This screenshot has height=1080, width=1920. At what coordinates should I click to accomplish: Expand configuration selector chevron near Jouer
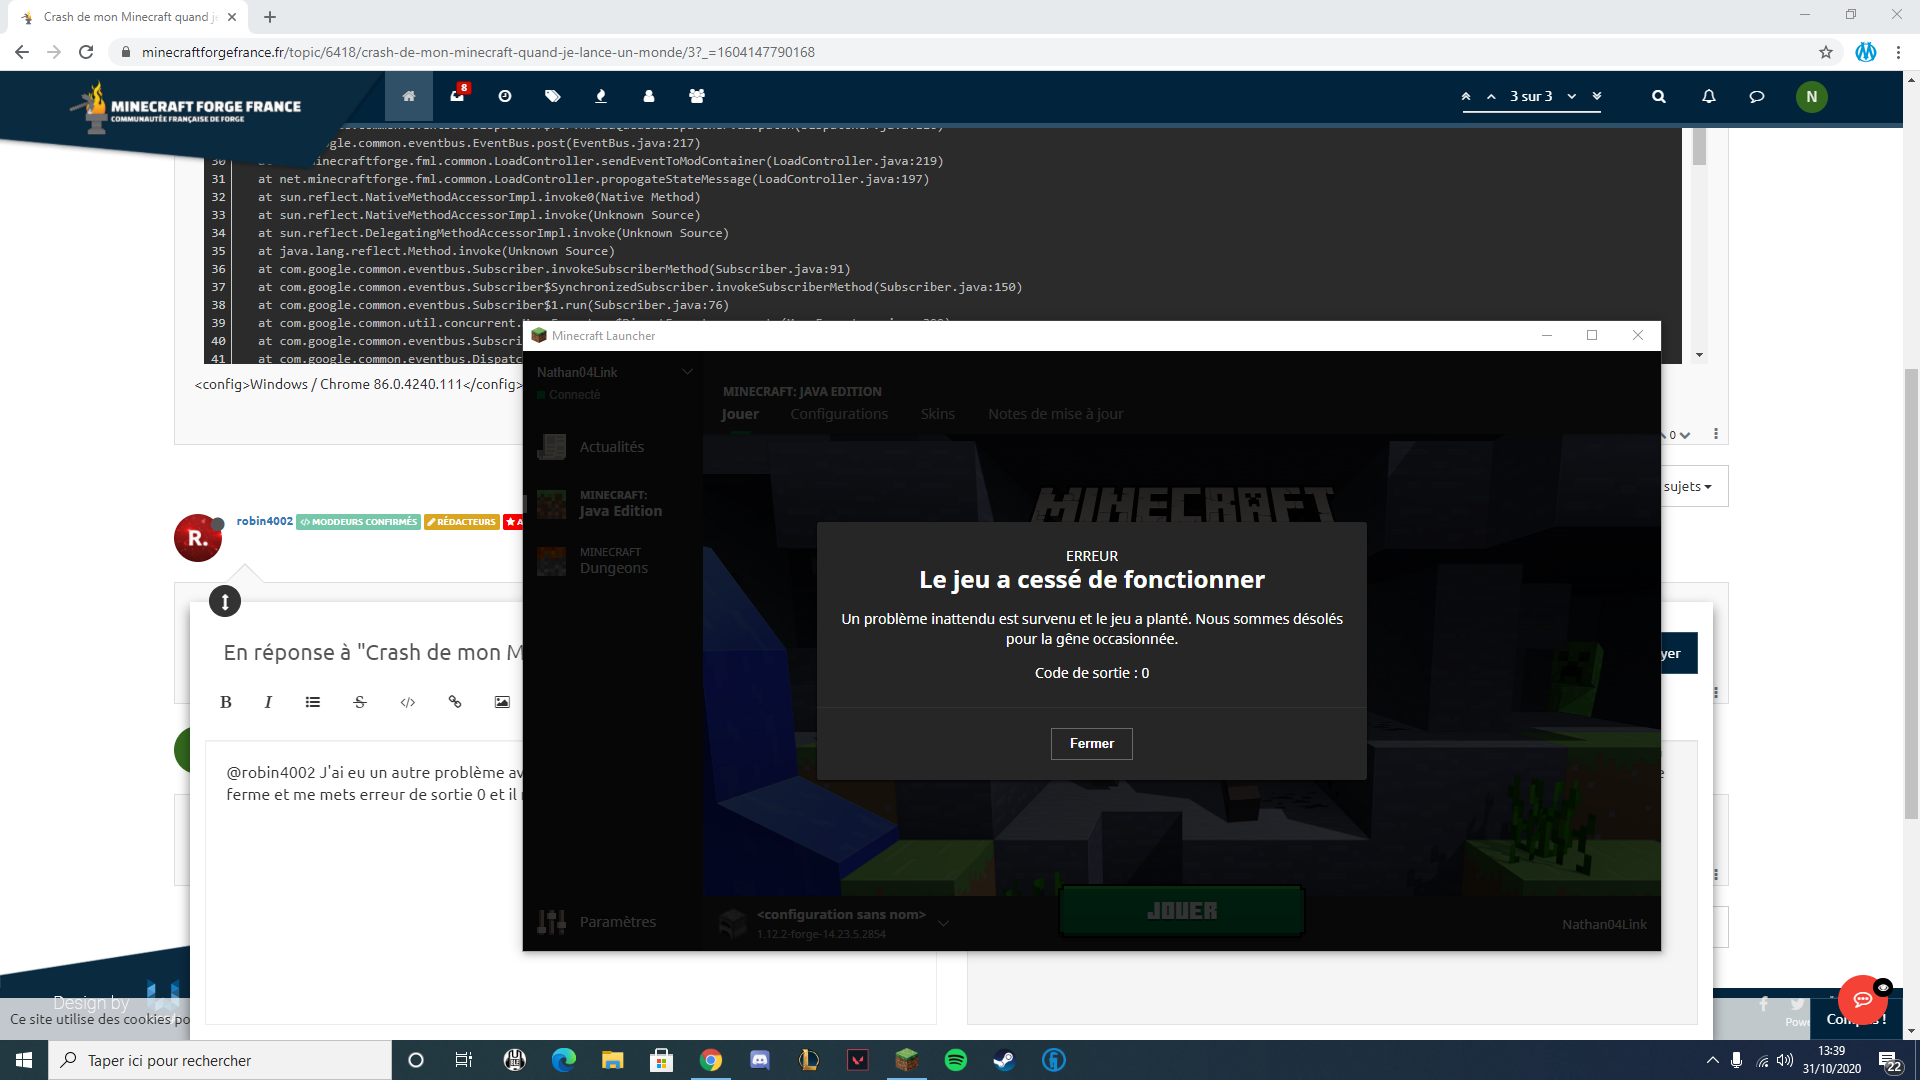943,923
